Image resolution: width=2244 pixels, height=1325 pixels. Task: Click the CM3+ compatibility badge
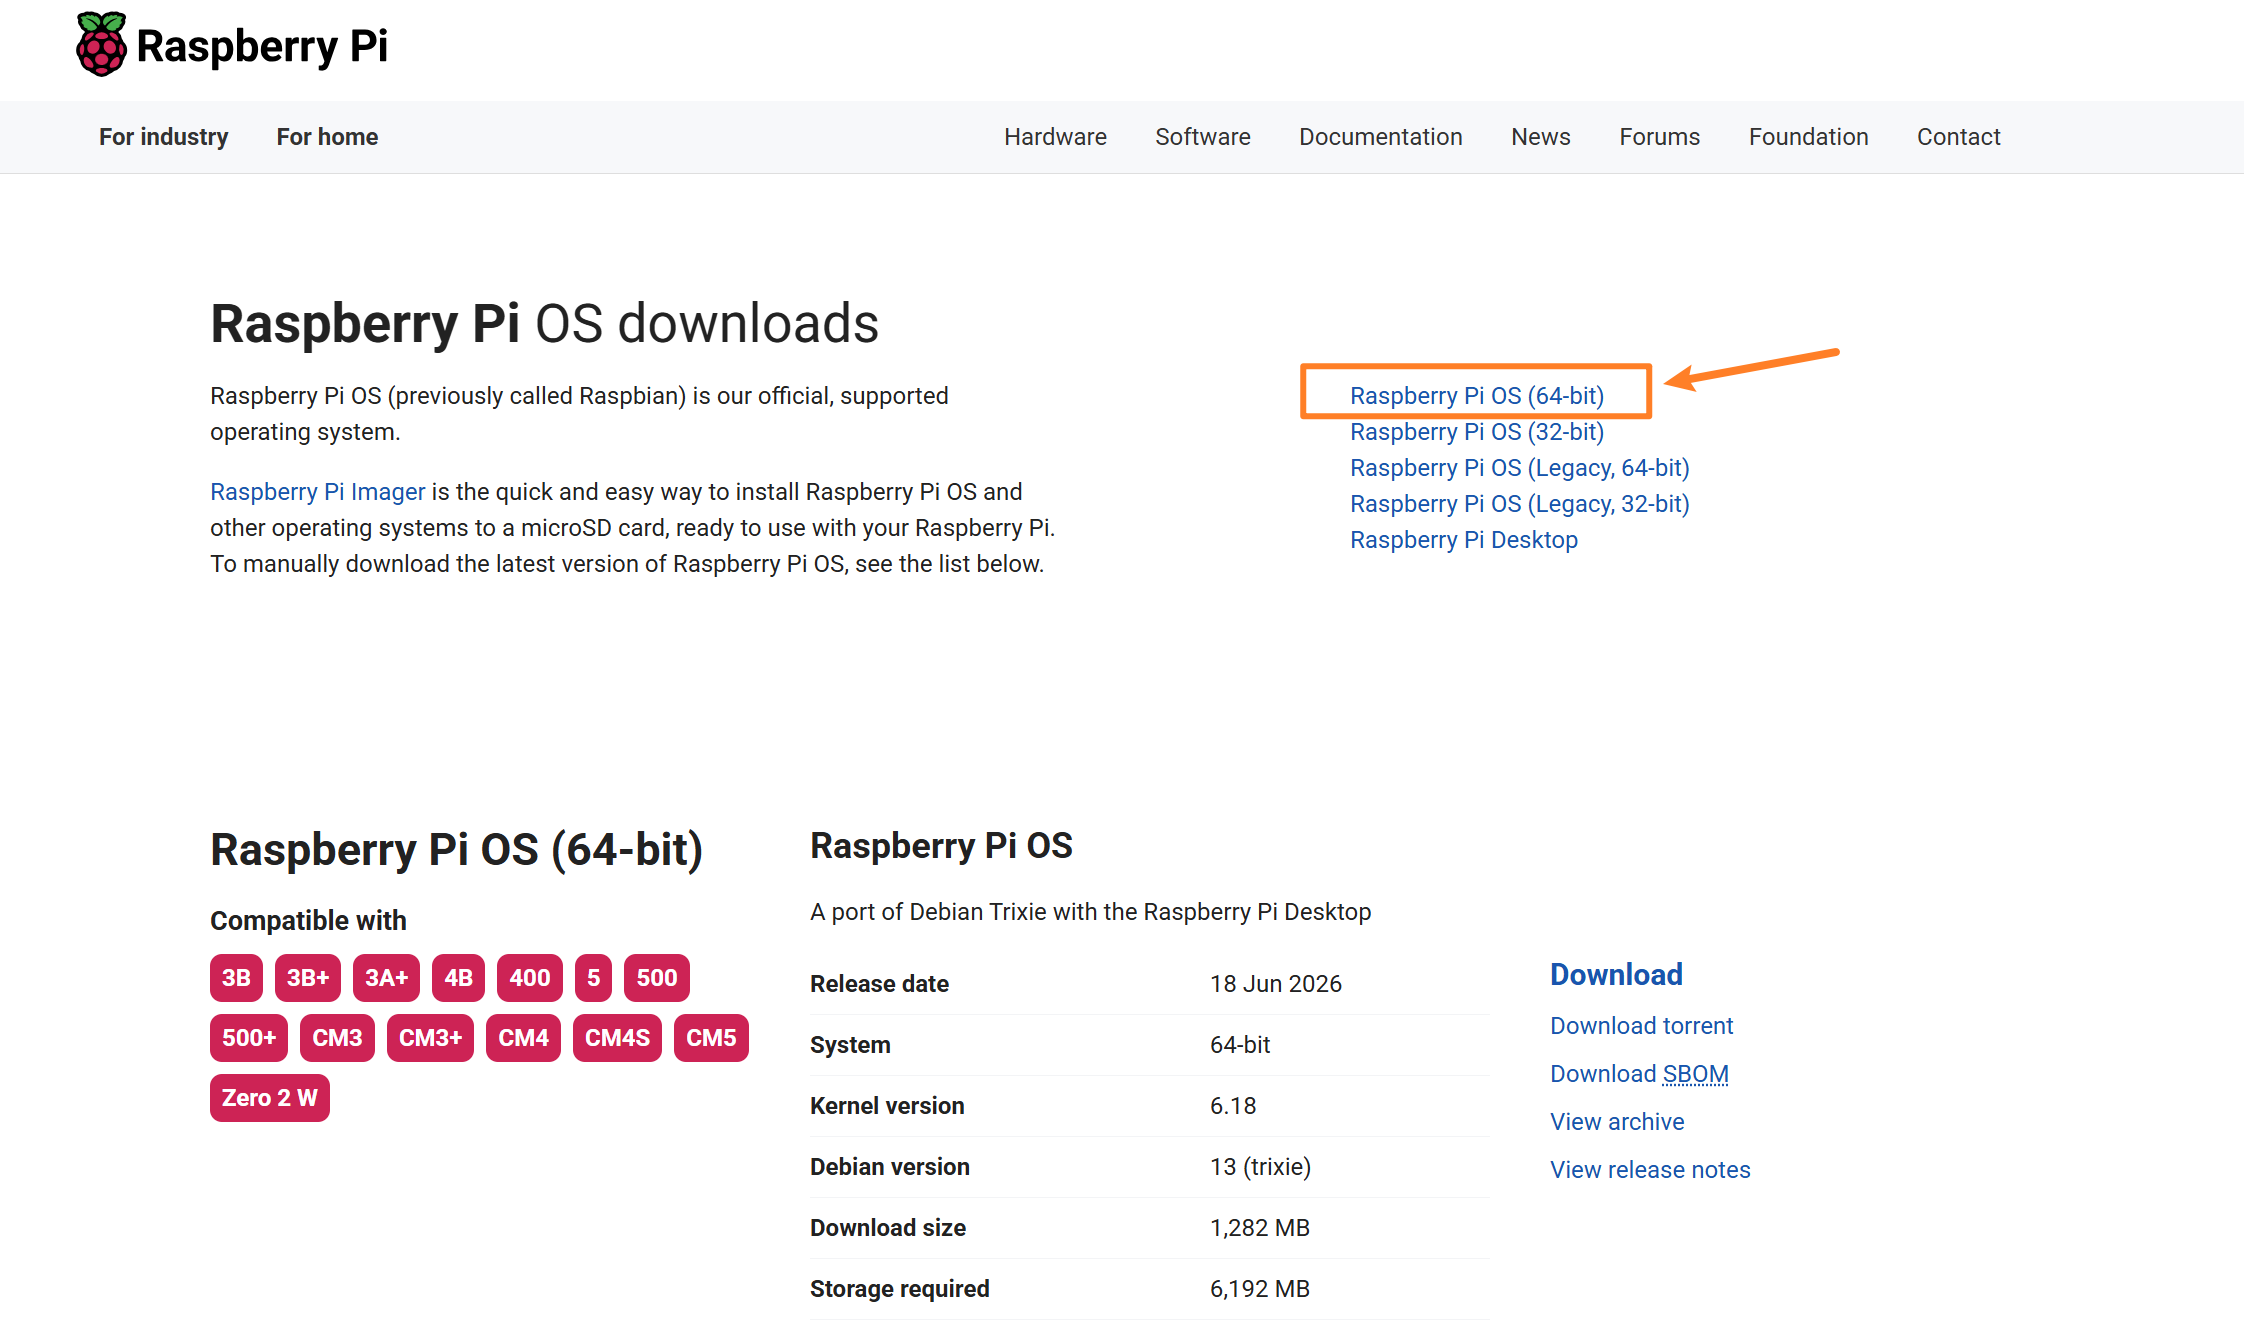coord(430,1038)
